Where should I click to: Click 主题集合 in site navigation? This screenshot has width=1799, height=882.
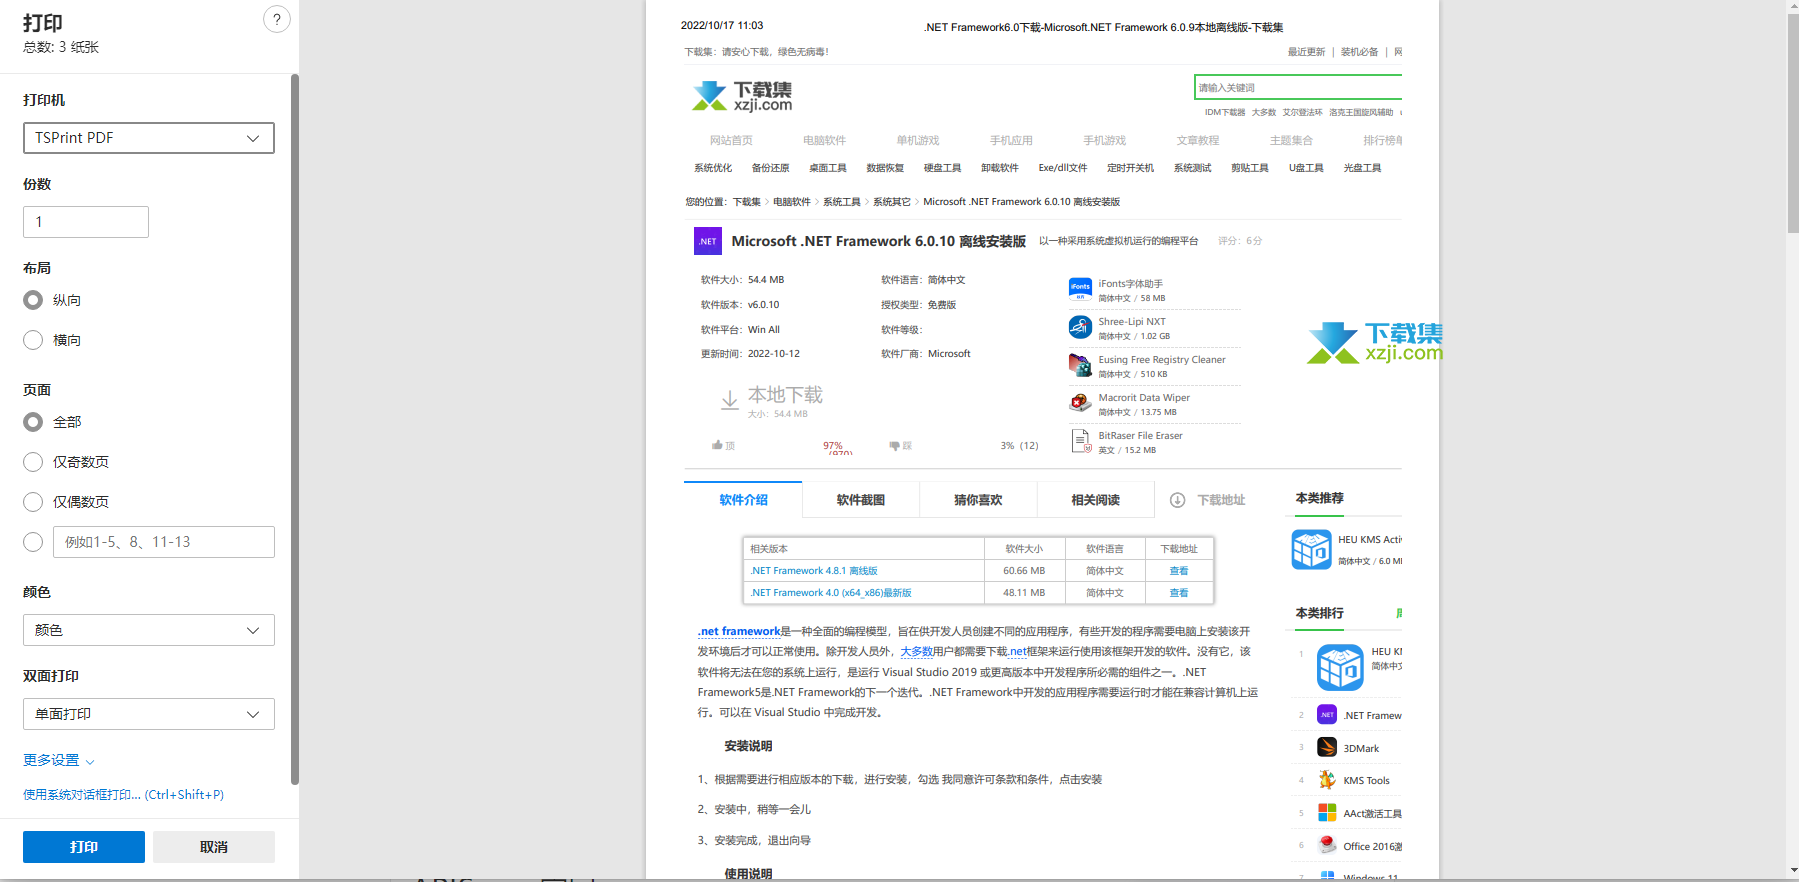coord(1291,140)
